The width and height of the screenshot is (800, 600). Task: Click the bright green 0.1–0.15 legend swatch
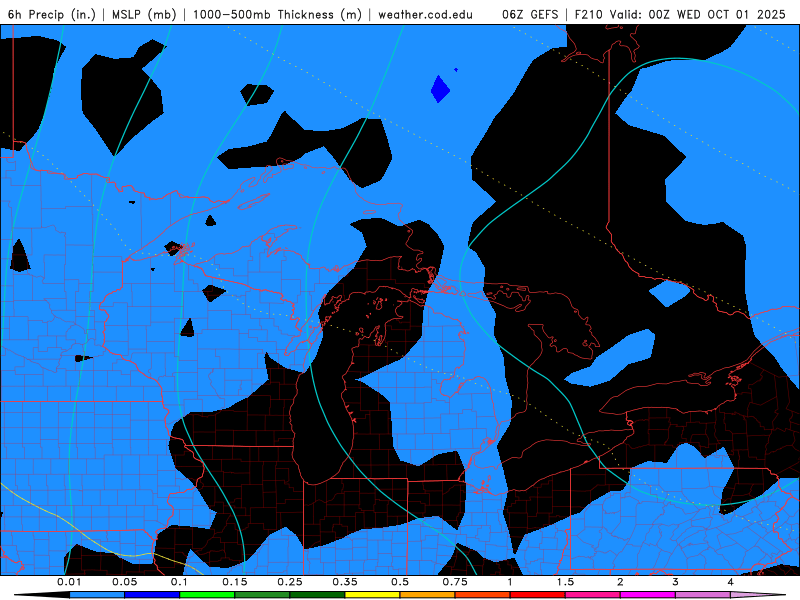(207, 595)
